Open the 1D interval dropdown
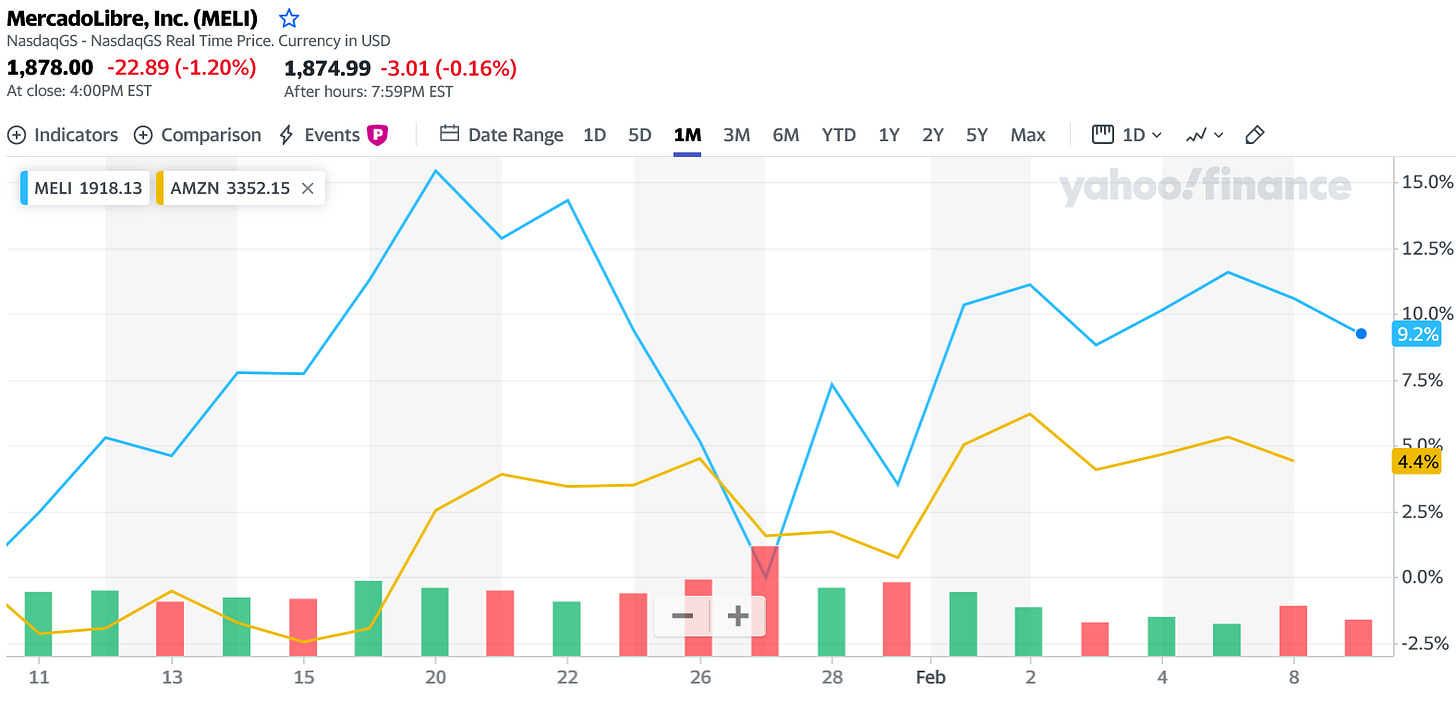Image resolution: width=1456 pixels, height=713 pixels. (x=1127, y=135)
